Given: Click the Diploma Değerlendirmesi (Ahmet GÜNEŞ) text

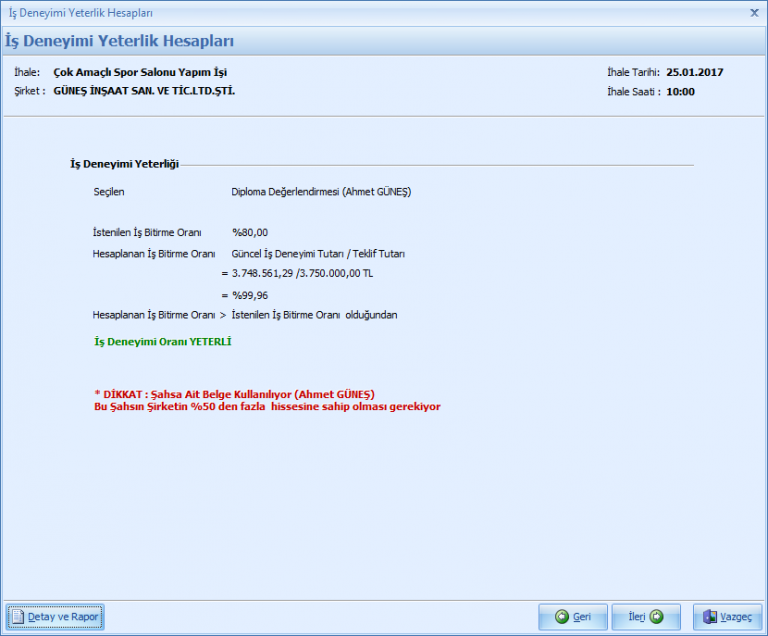Looking at the screenshot, I should [321, 192].
